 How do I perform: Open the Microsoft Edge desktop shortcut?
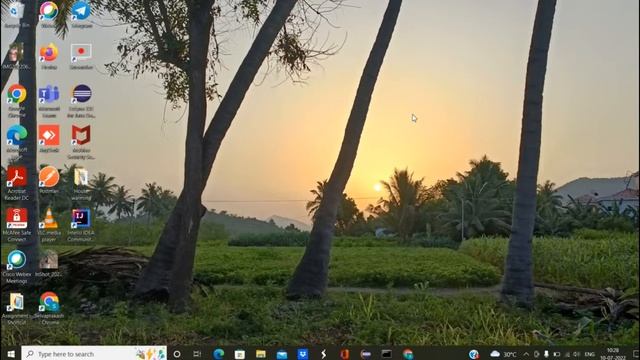point(16,142)
